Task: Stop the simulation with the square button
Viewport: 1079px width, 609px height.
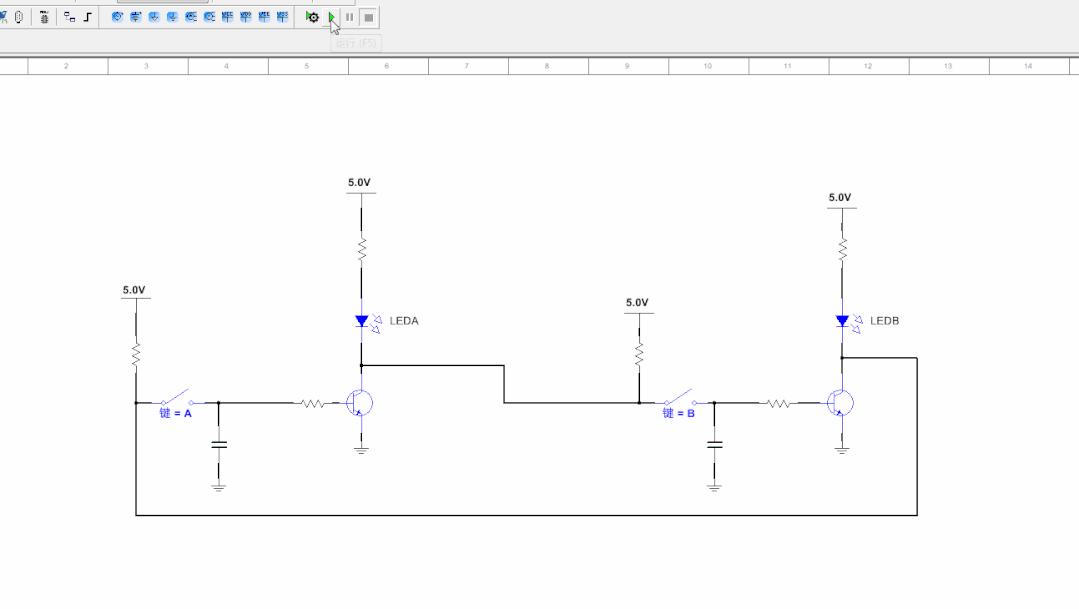Action: pyautogui.click(x=369, y=17)
